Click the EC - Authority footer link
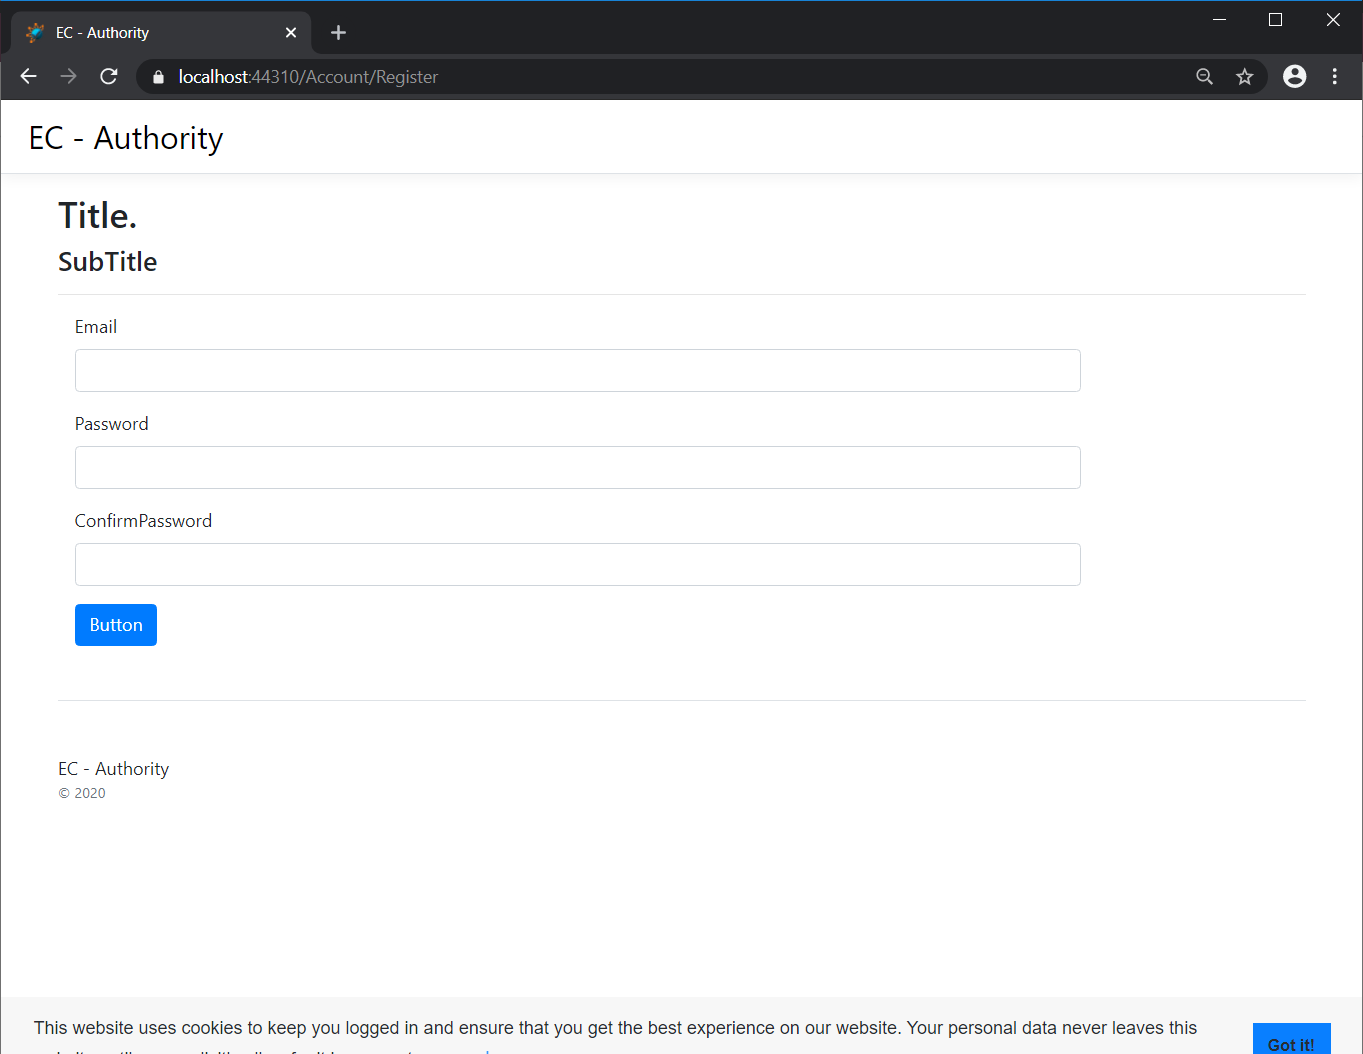Image resolution: width=1363 pixels, height=1054 pixels. click(113, 768)
